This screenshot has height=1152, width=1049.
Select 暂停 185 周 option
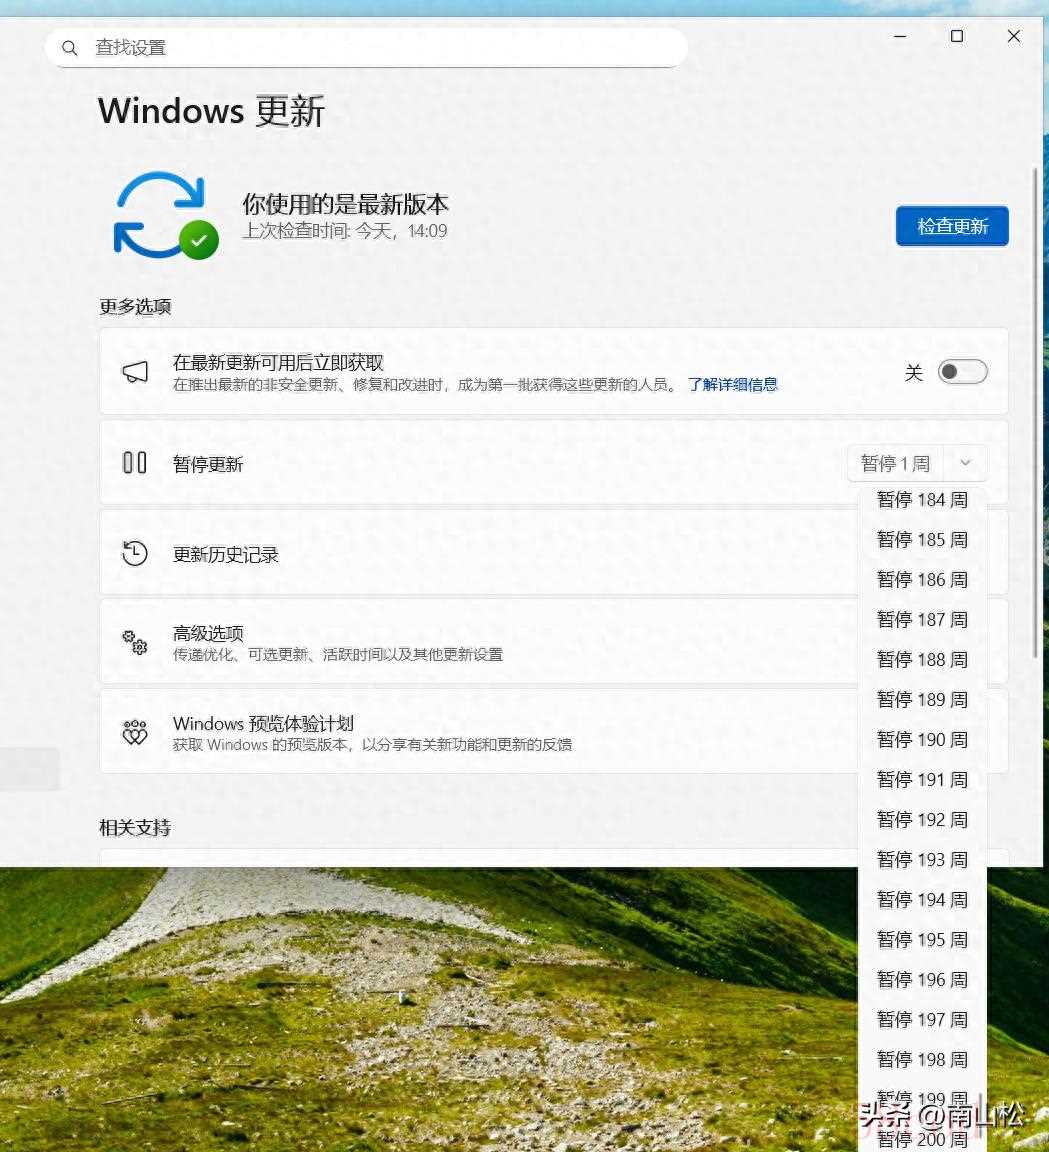click(922, 540)
